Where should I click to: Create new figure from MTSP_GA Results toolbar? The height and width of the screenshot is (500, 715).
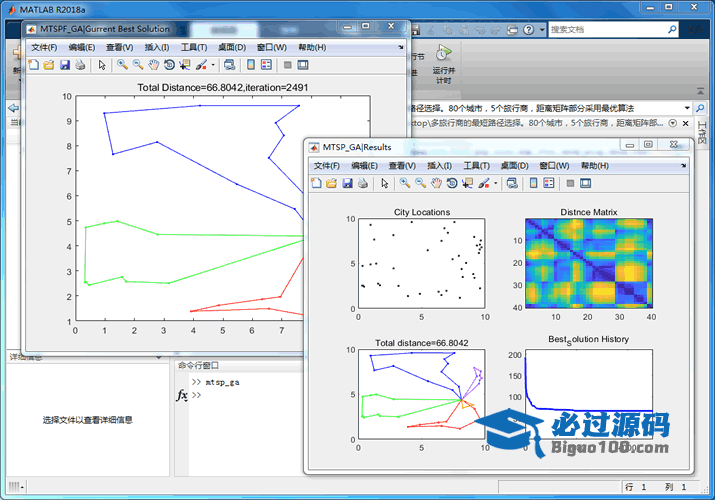[316, 183]
